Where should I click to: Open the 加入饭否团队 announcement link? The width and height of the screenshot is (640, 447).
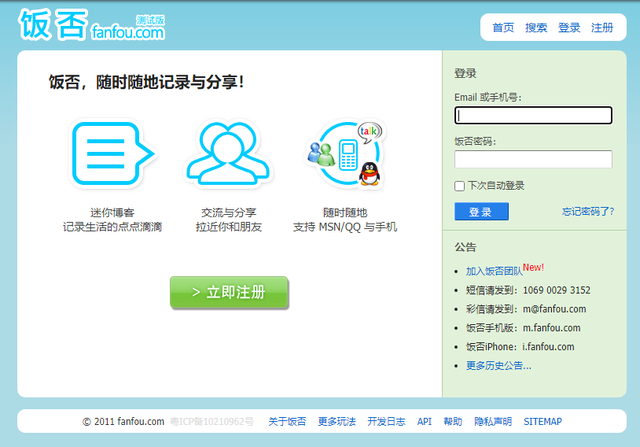[x=494, y=271]
